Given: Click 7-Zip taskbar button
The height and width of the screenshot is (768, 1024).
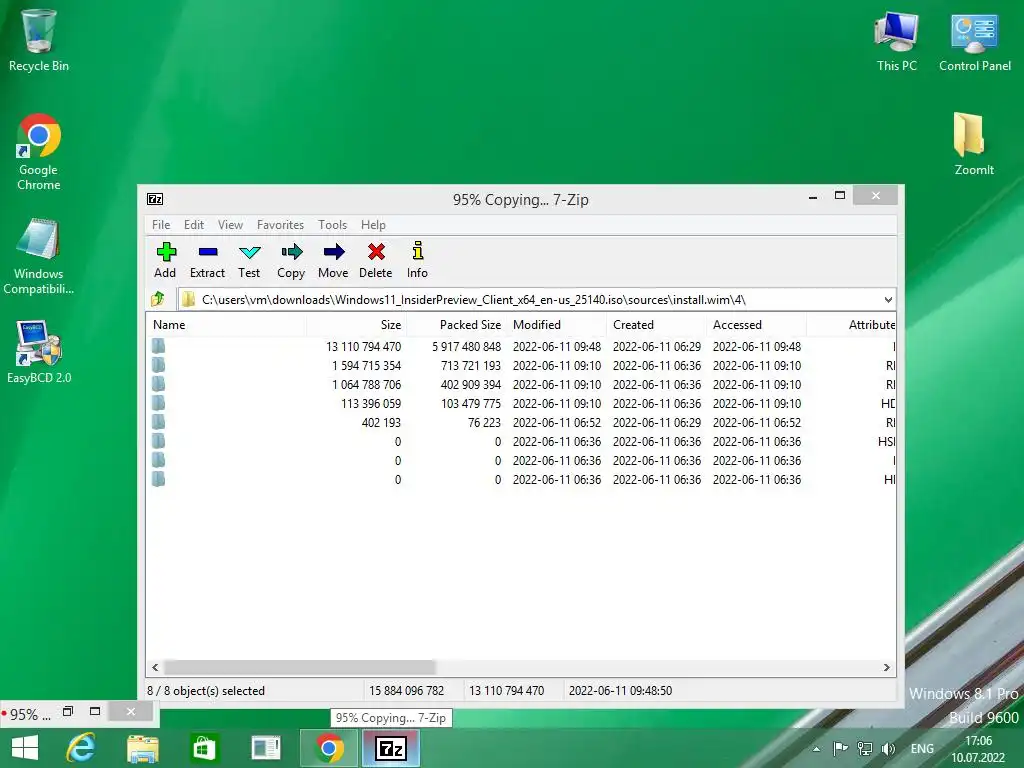Looking at the screenshot, I should (391, 748).
